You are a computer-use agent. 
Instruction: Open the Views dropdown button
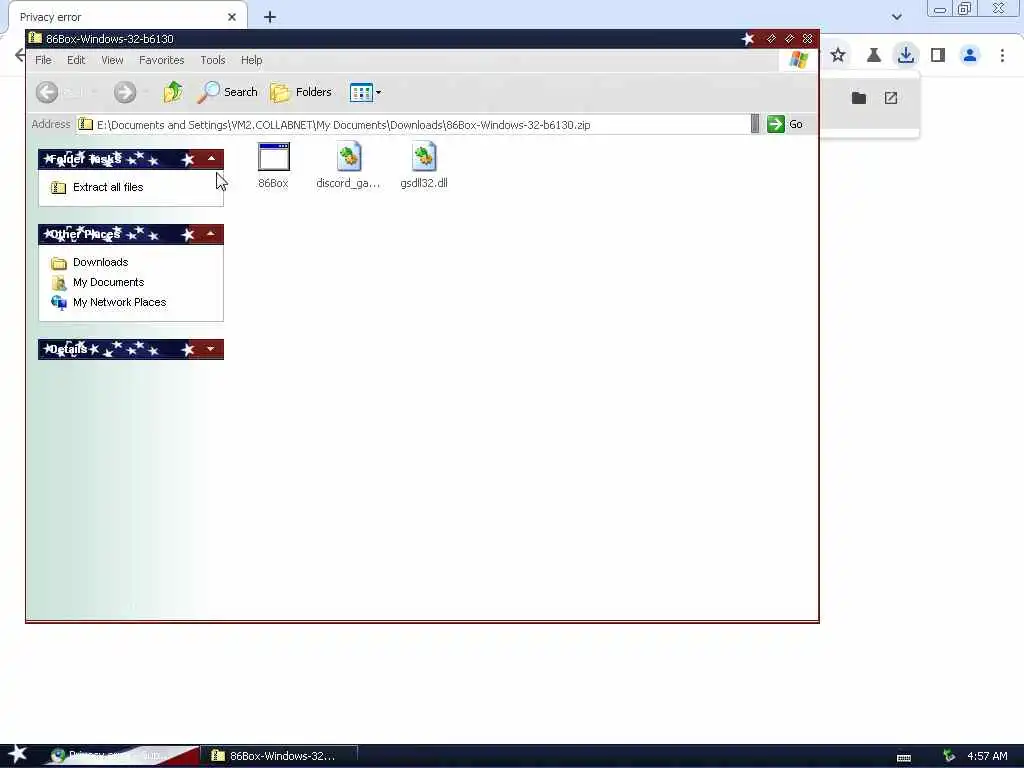pos(365,92)
